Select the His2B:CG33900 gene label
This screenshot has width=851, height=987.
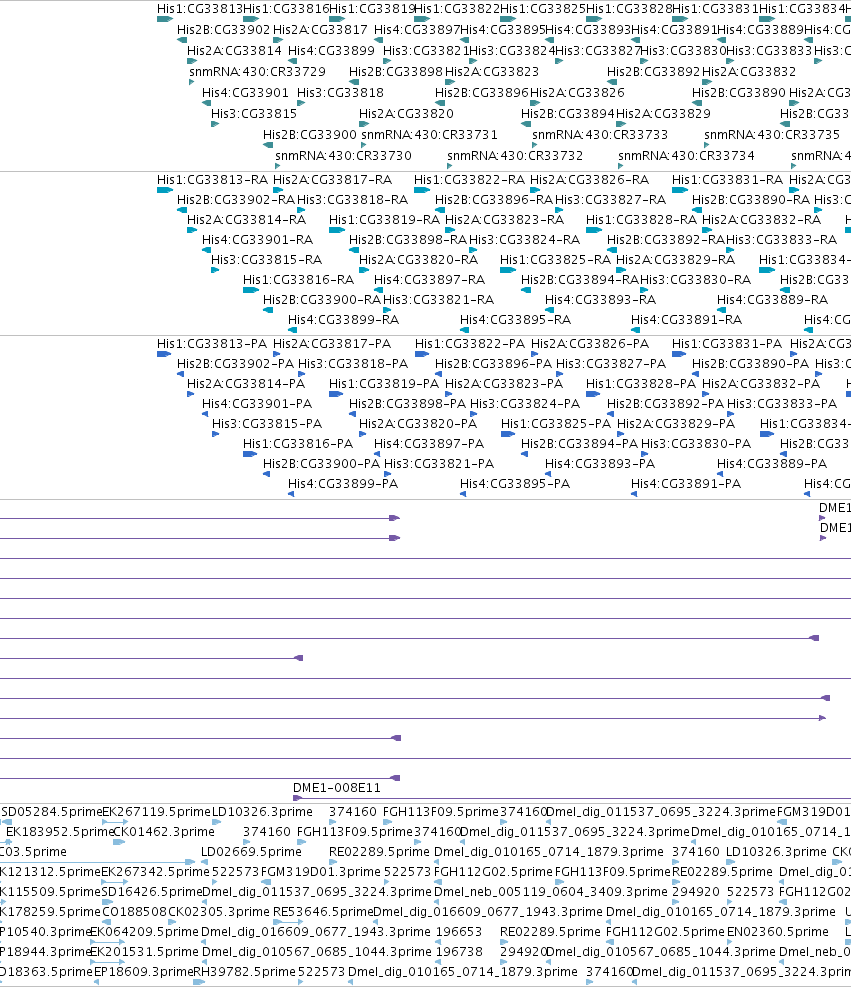point(310,134)
